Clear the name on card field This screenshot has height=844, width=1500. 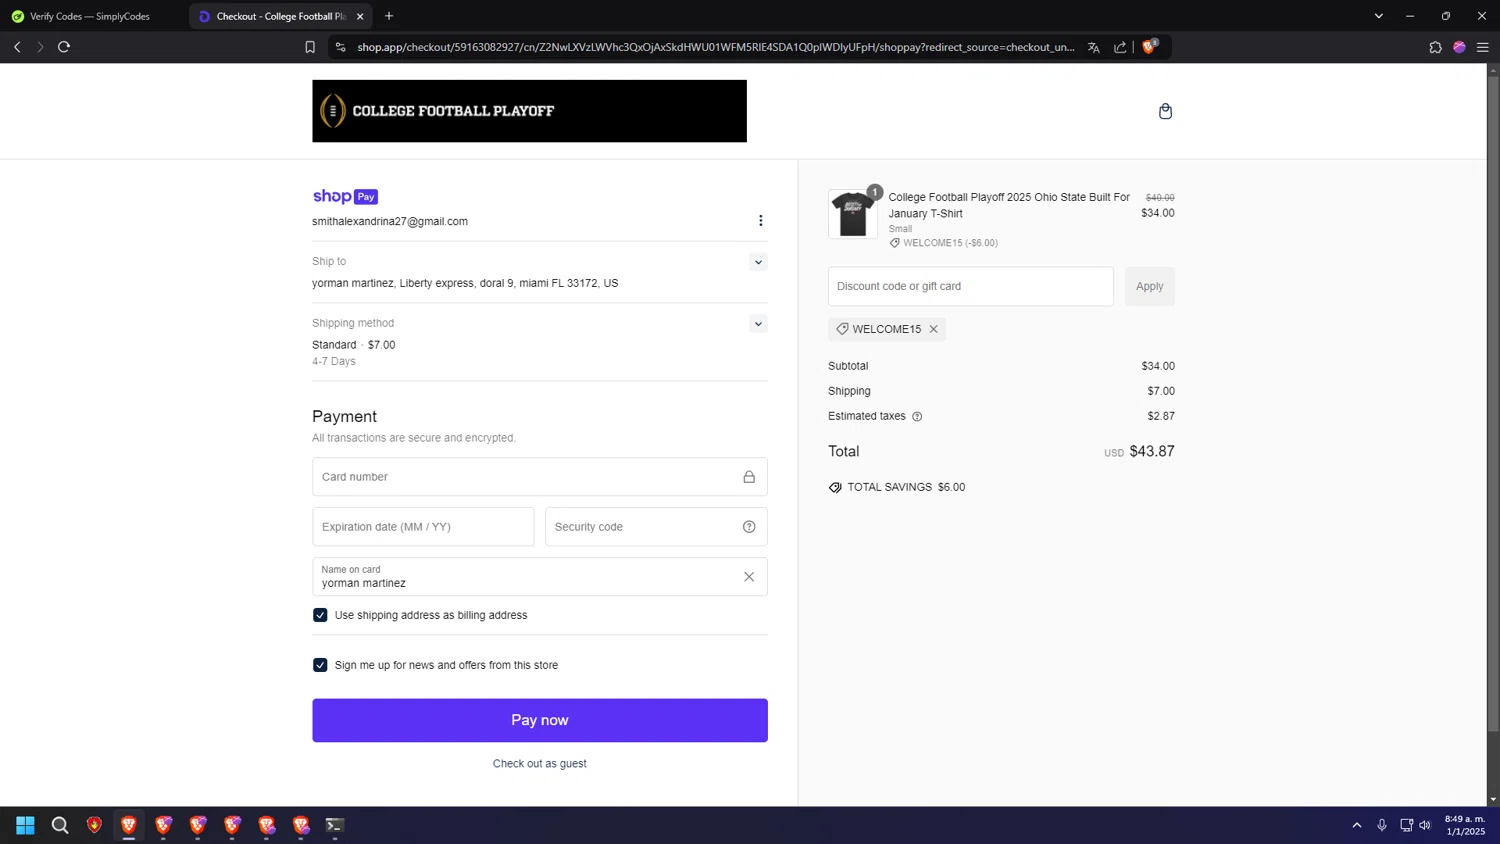tap(749, 577)
